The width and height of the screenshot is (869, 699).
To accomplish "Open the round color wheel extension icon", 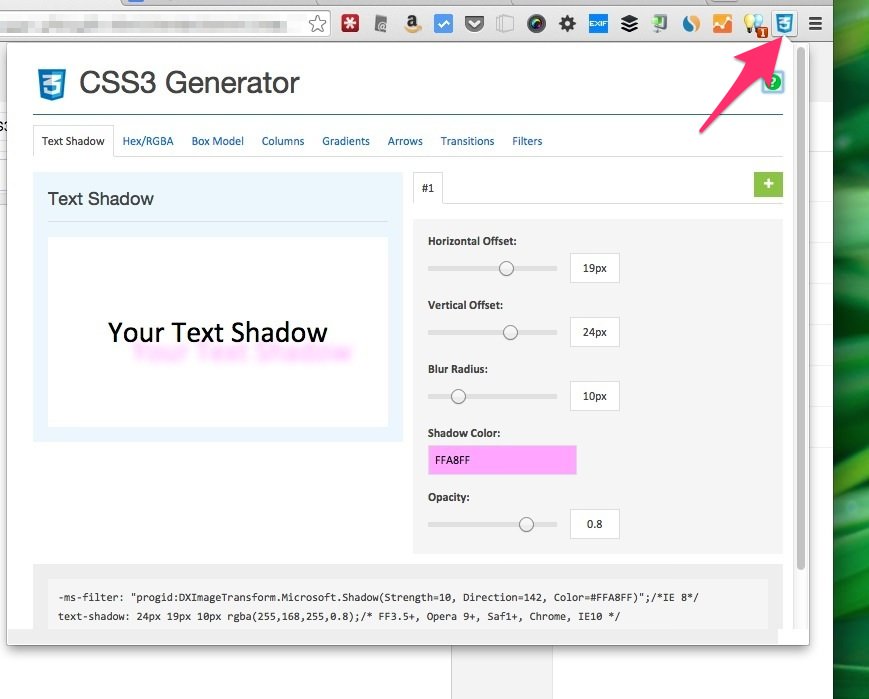I will coord(536,24).
